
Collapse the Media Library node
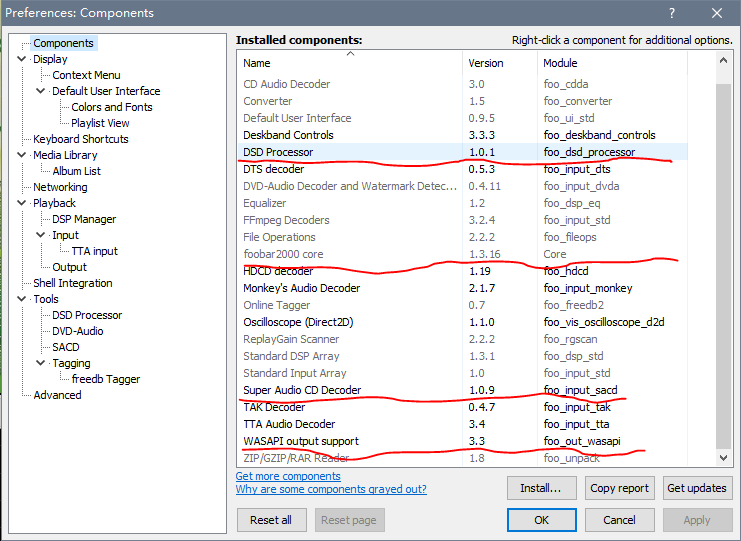[x=22, y=155]
